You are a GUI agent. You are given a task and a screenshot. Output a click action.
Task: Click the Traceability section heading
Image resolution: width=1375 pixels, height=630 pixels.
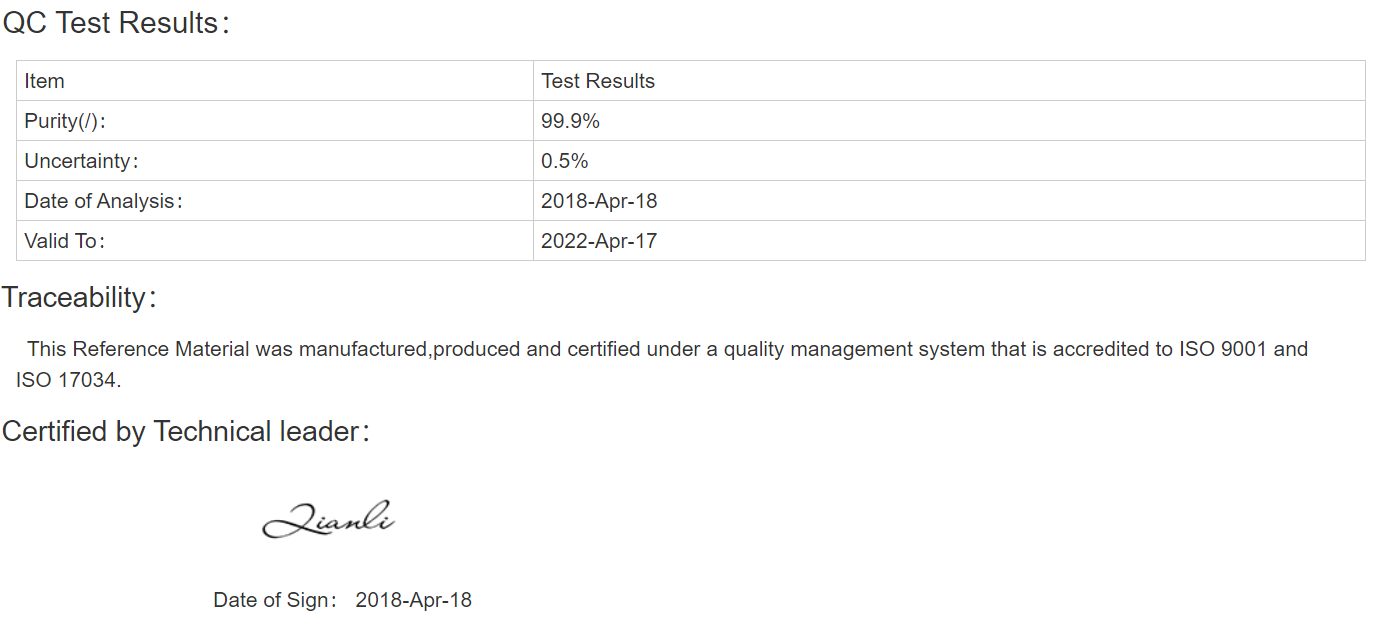(80, 298)
